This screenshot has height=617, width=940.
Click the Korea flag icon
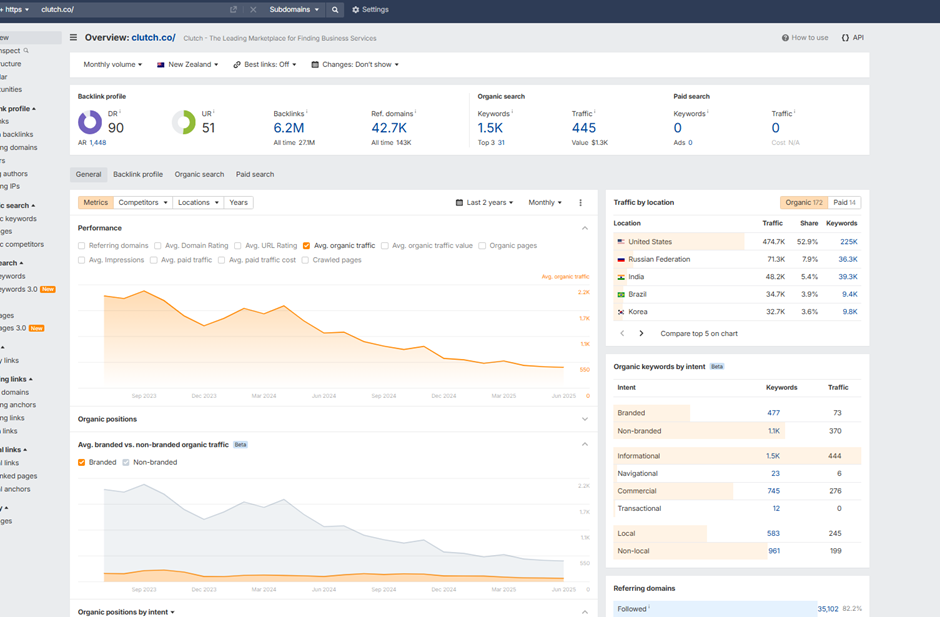[x=621, y=312]
